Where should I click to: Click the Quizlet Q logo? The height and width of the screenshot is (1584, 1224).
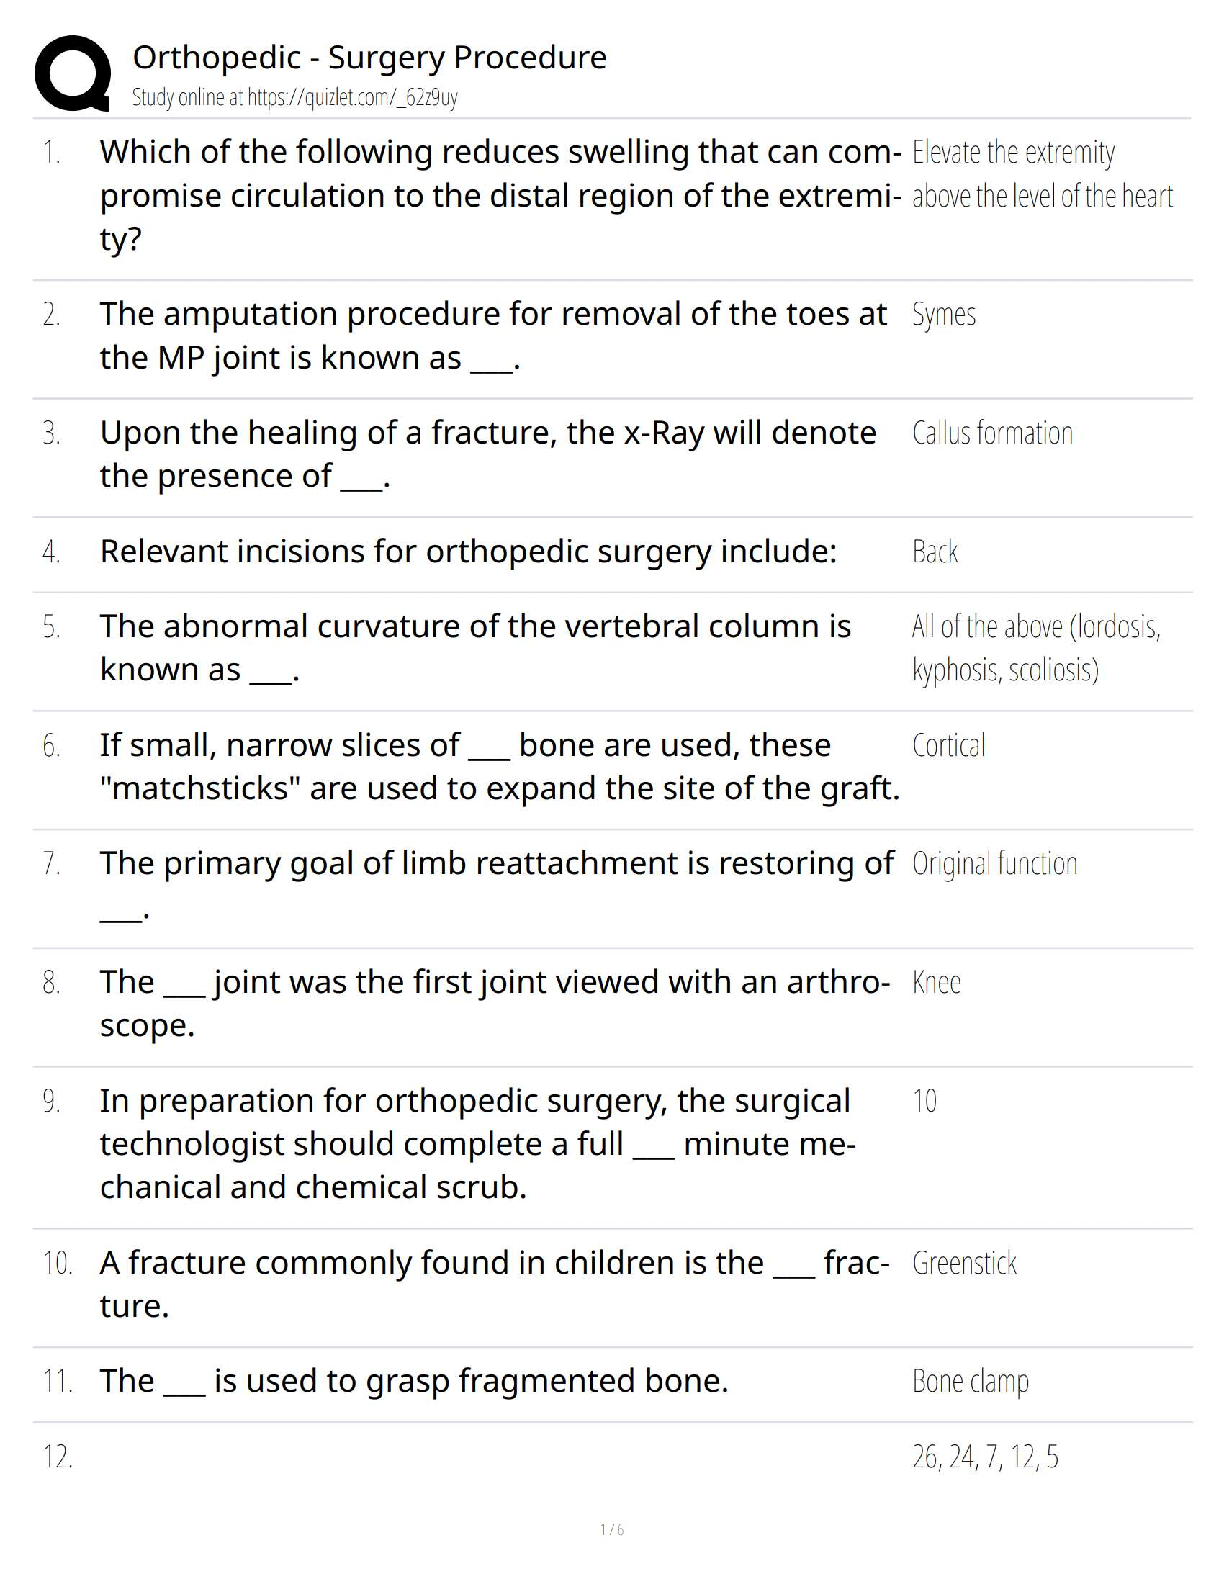(x=72, y=73)
